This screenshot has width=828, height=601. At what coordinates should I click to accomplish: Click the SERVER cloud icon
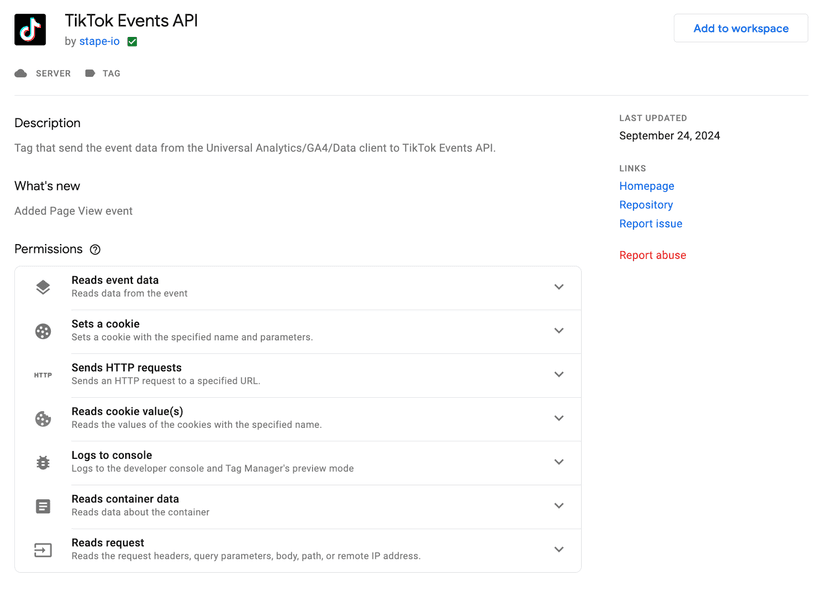coord(21,73)
